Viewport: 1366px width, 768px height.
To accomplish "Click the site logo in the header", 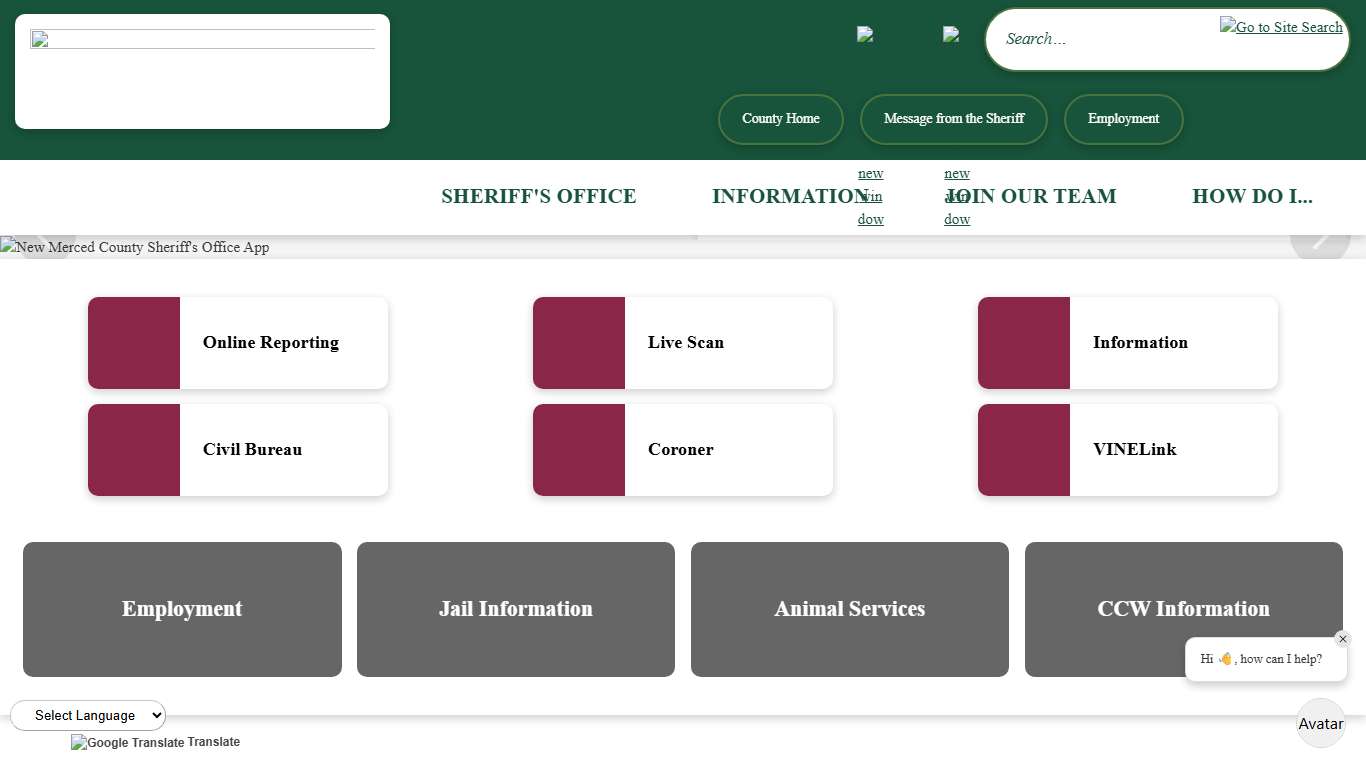I will pos(202,71).
